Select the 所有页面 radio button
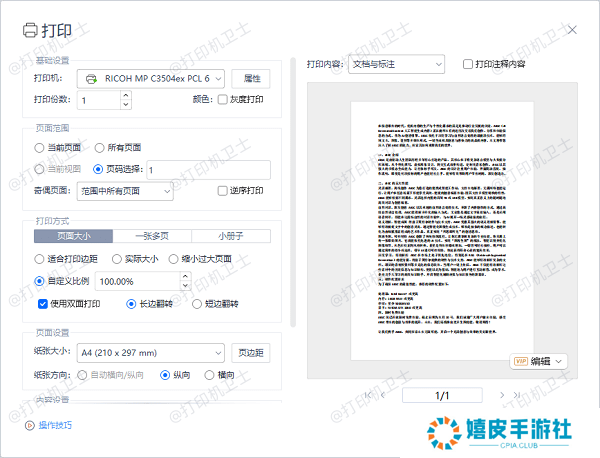This screenshot has height=458, width=600. (x=99, y=148)
